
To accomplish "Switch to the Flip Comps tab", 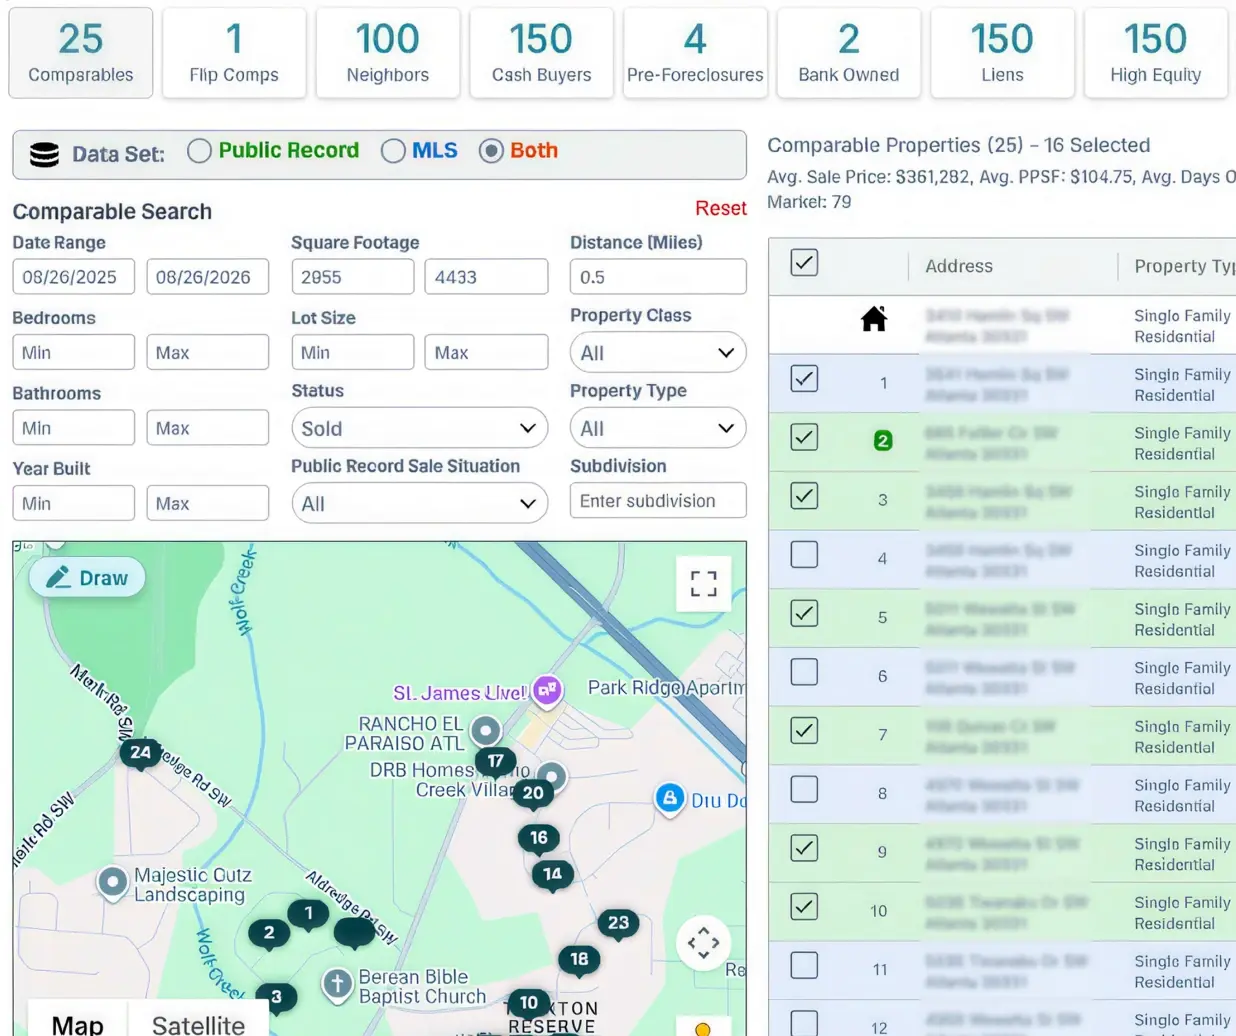I will pos(234,53).
